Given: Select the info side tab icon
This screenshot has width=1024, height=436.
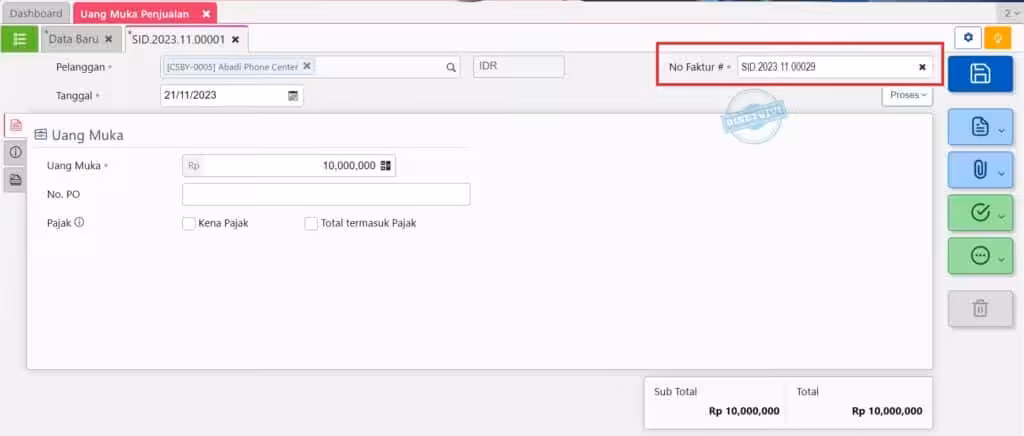Looking at the screenshot, I should [16, 152].
